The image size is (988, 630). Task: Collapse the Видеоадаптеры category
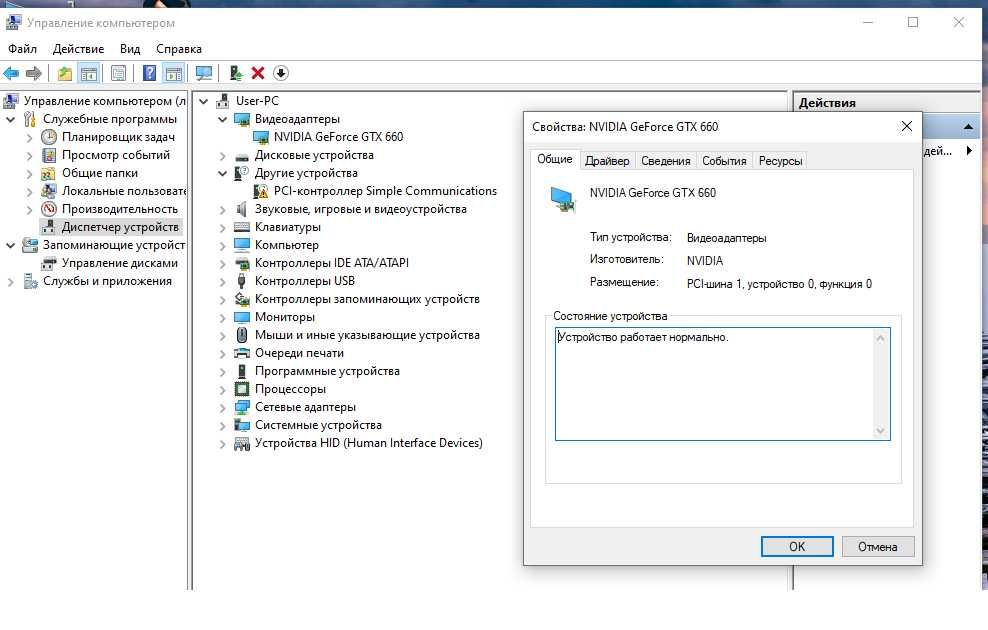(x=222, y=119)
